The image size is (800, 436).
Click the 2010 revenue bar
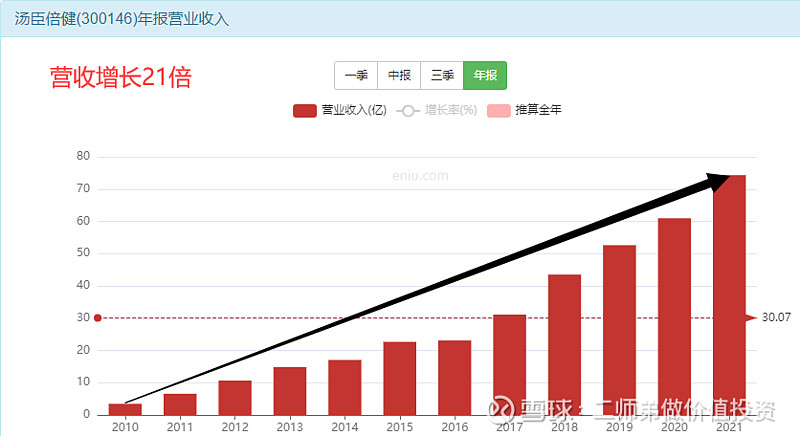[x=125, y=409]
